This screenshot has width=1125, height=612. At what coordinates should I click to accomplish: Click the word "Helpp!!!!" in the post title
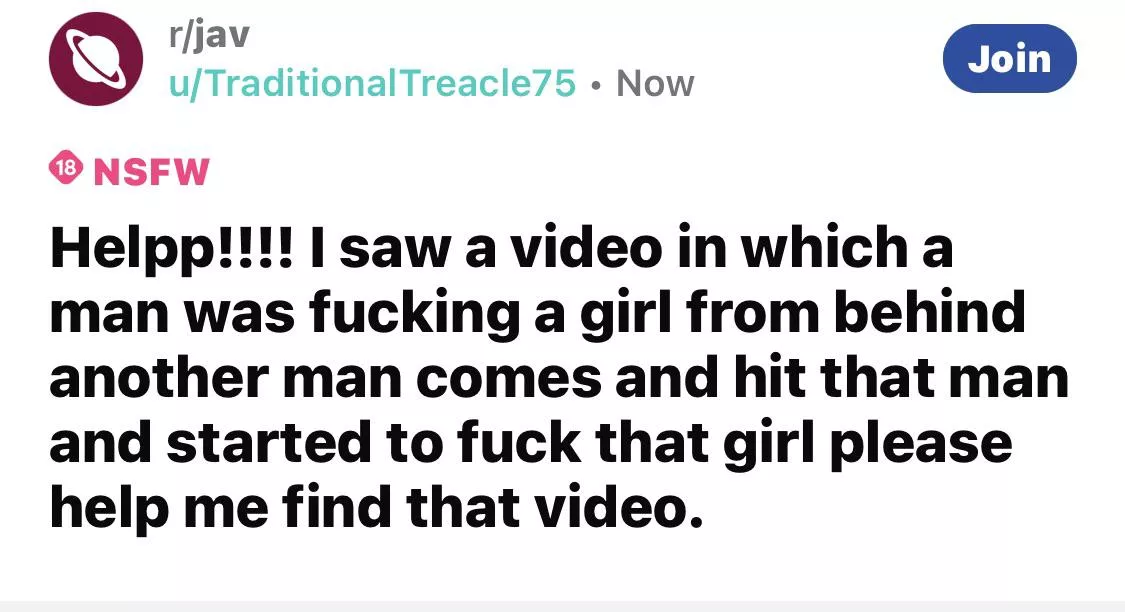pyautogui.click(x=171, y=248)
